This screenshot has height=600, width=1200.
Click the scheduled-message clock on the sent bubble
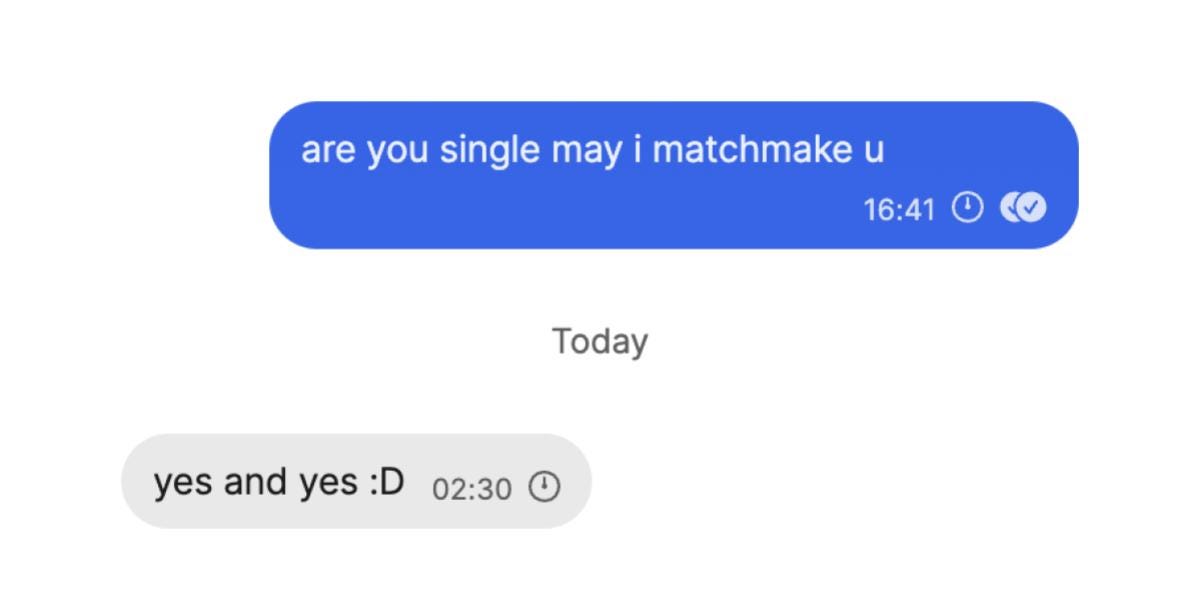968,209
